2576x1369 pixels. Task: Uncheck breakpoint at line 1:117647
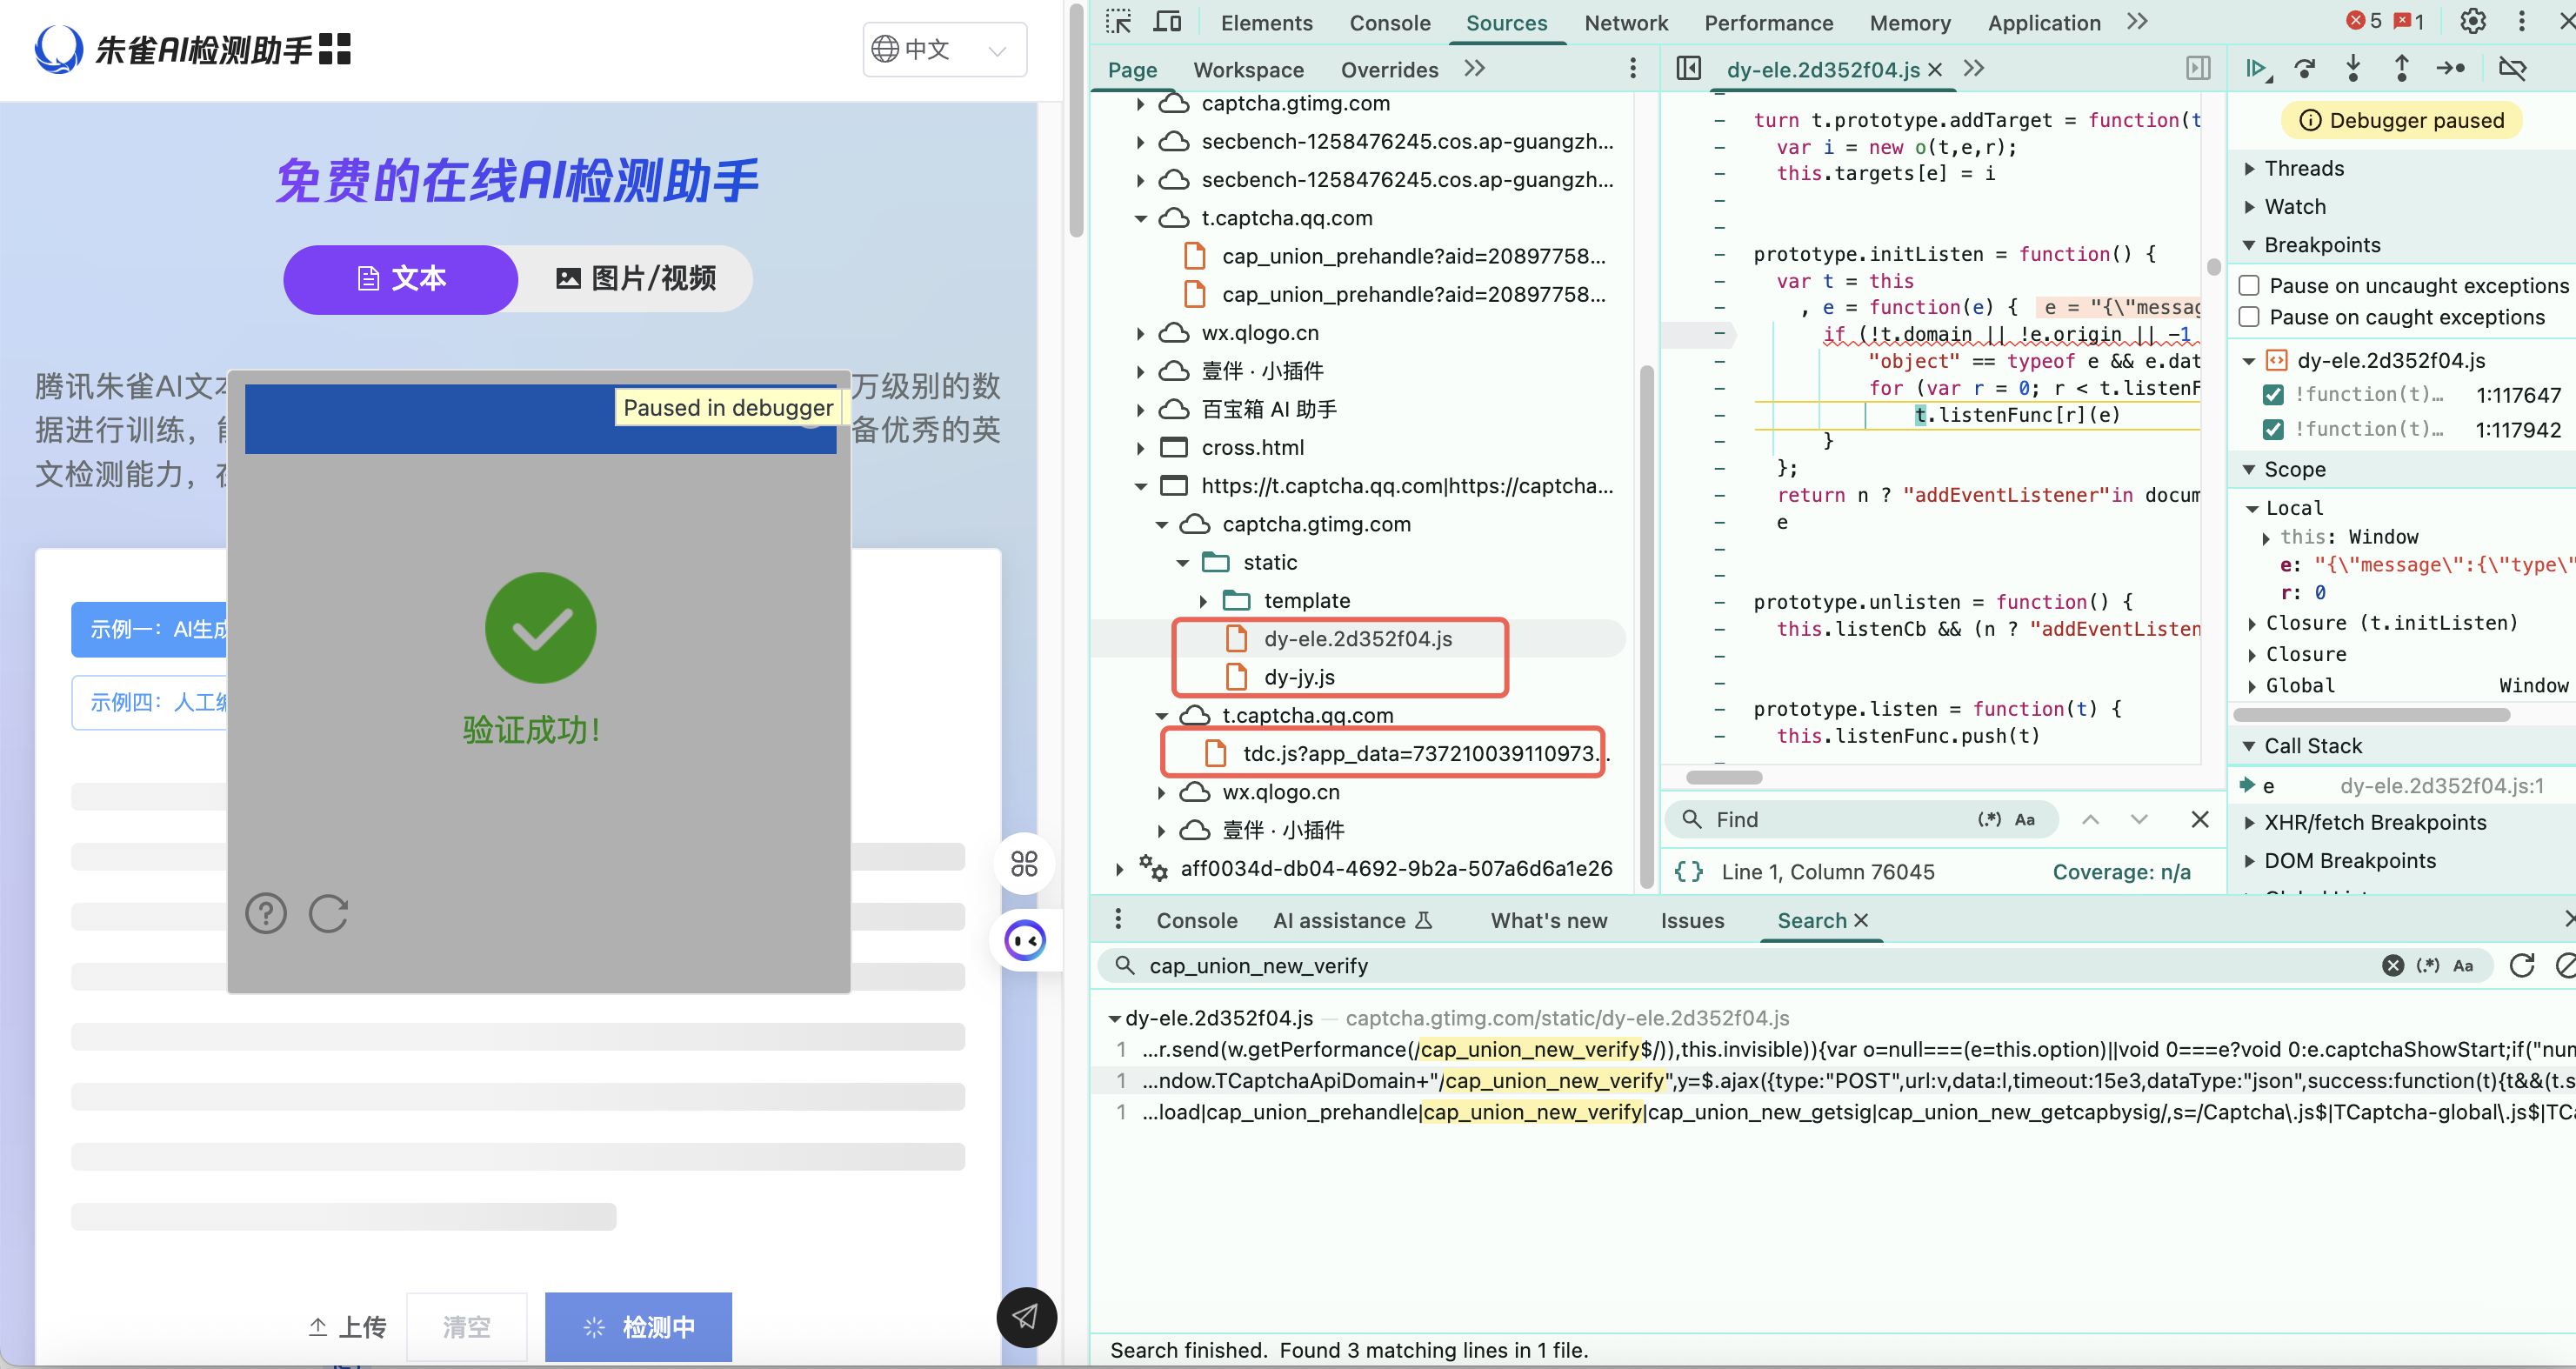tap(2273, 395)
